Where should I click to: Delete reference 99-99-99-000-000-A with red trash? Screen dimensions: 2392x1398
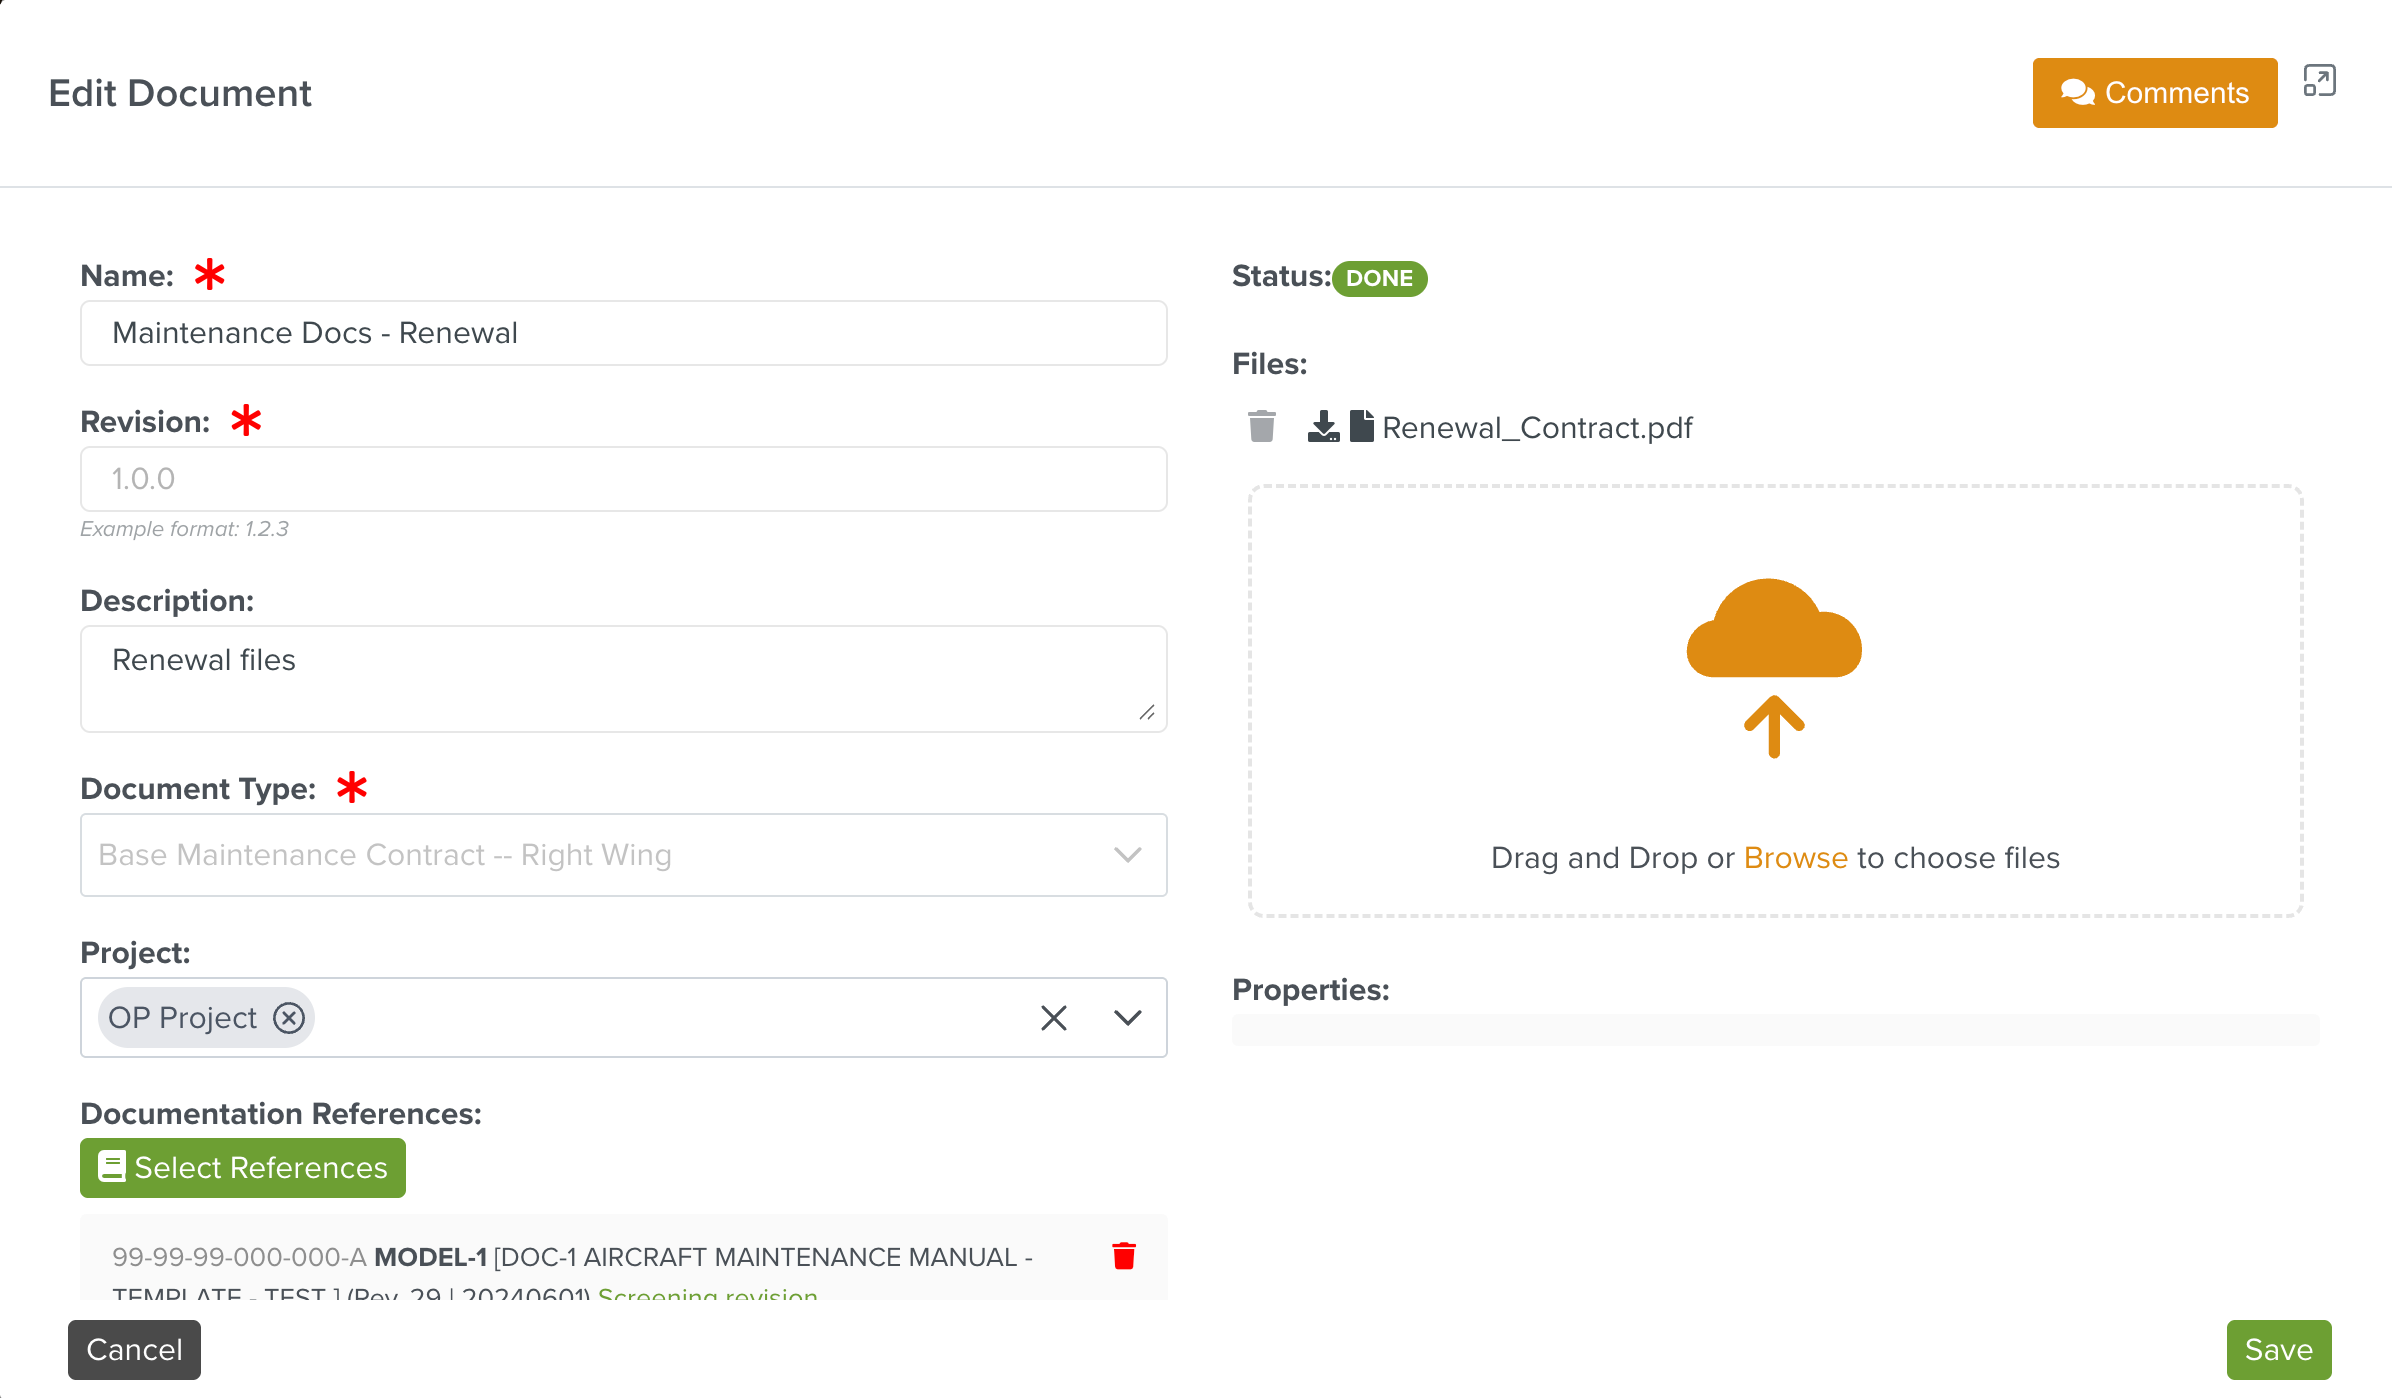tap(1124, 1256)
